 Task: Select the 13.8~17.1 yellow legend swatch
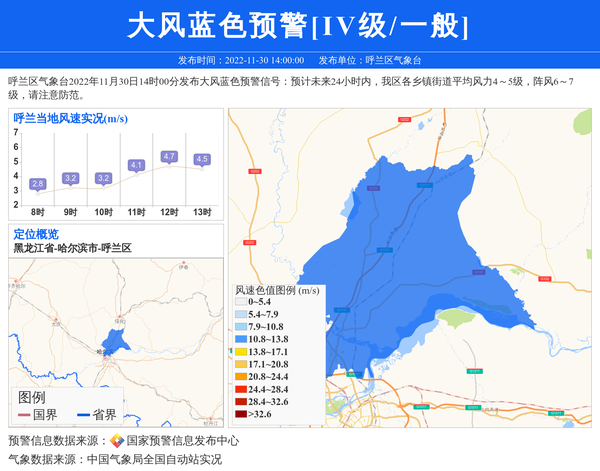241,352
